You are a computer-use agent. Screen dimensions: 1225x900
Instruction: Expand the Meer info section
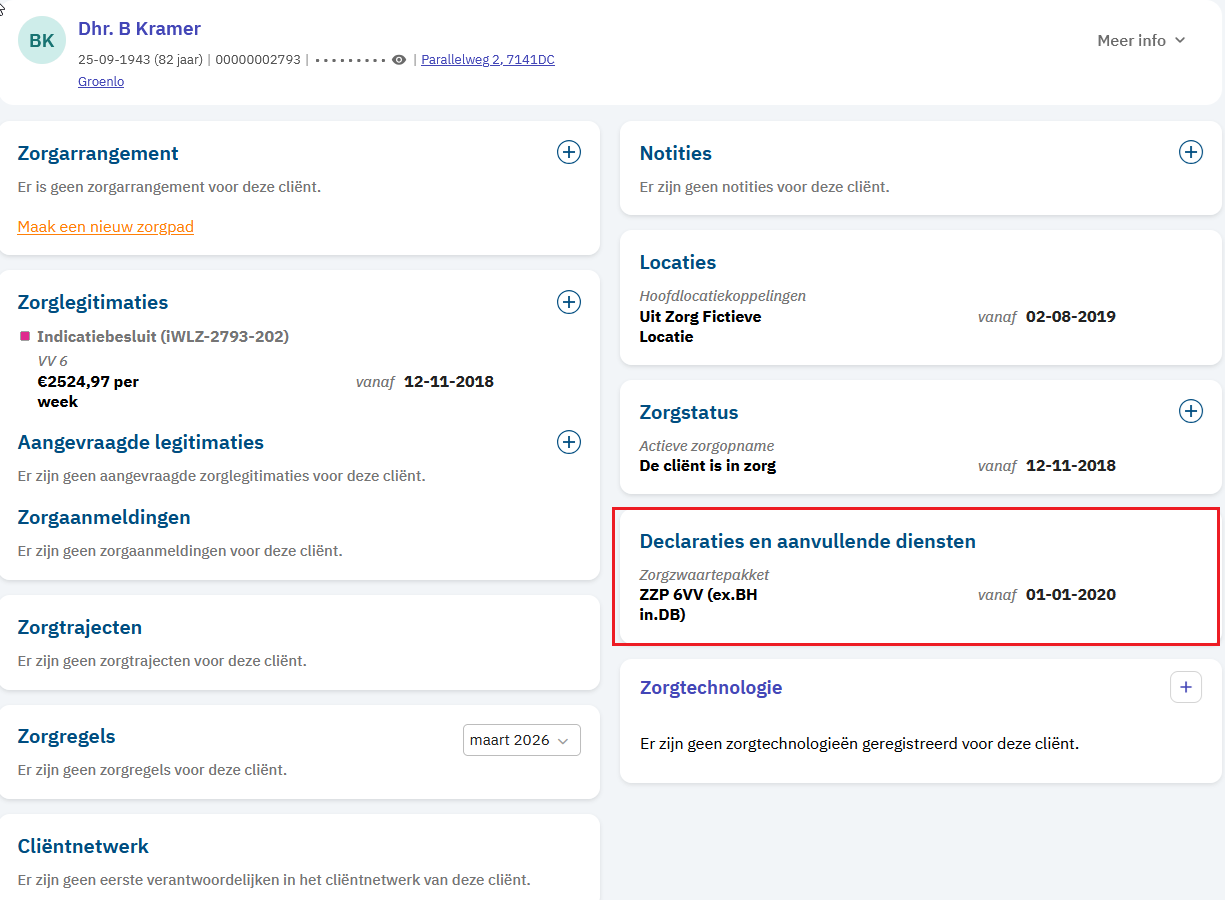(1141, 40)
